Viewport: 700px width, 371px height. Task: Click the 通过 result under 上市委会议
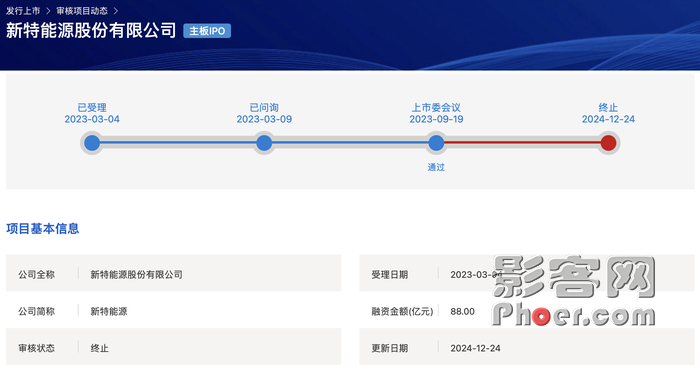point(436,167)
